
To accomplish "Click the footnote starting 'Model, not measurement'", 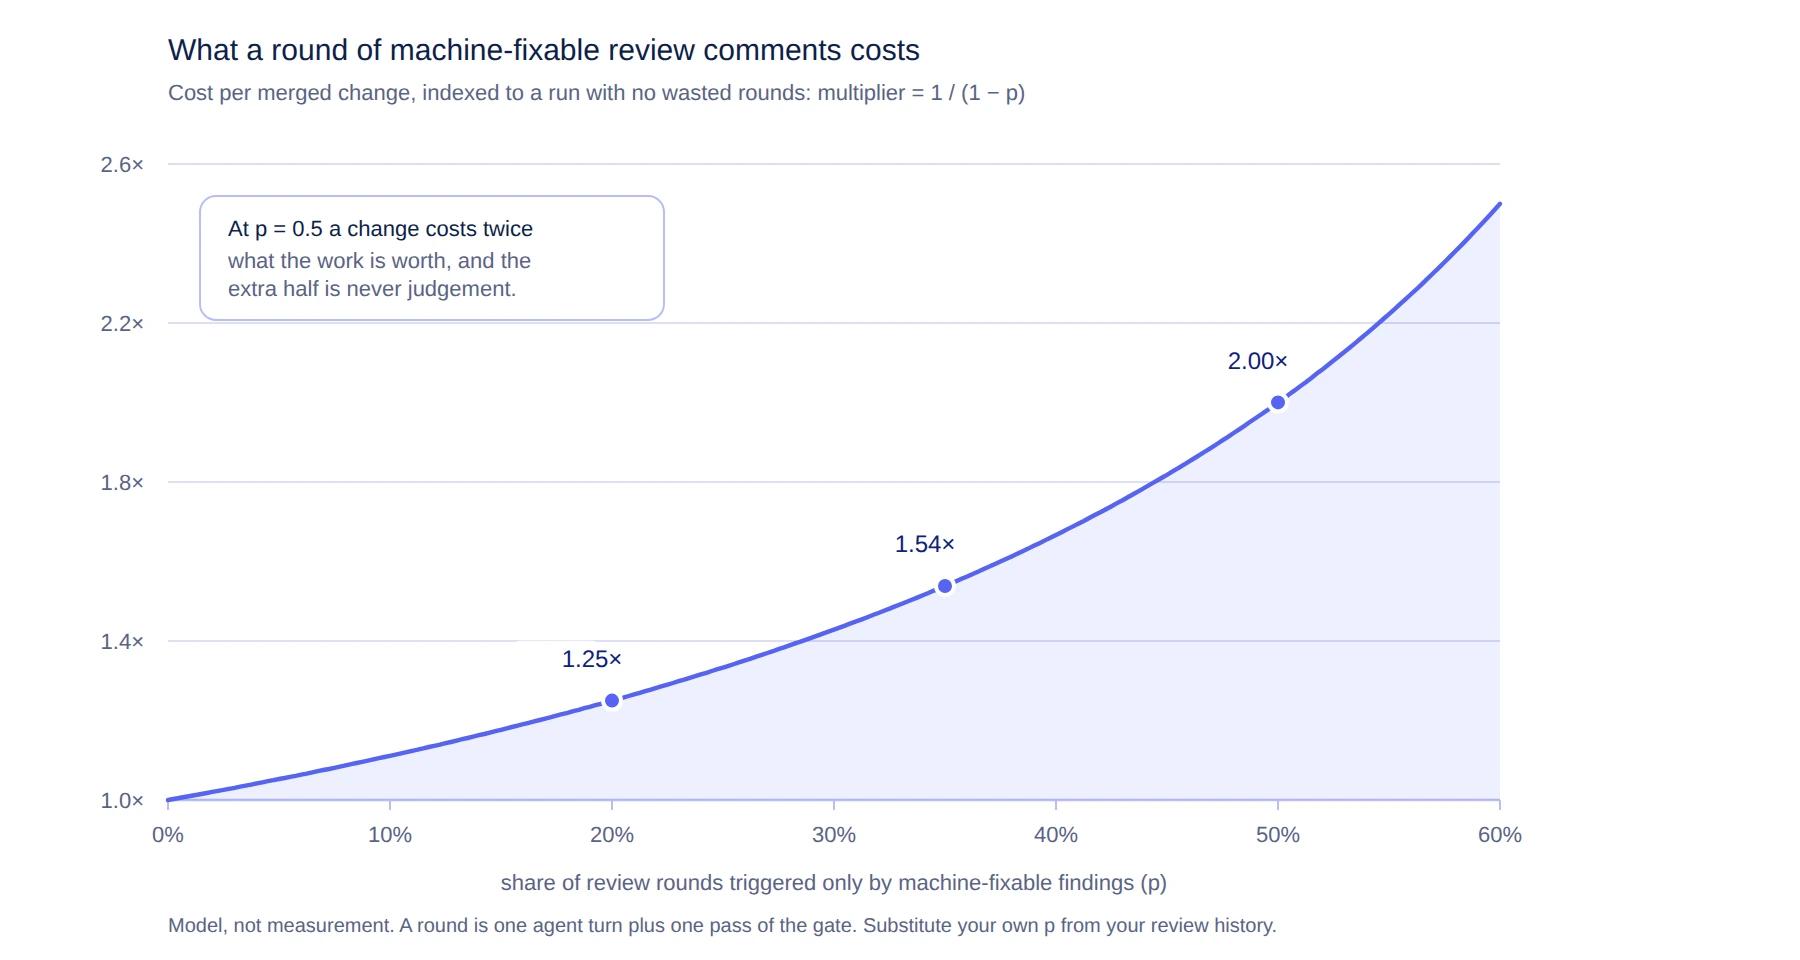I will [x=722, y=926].
